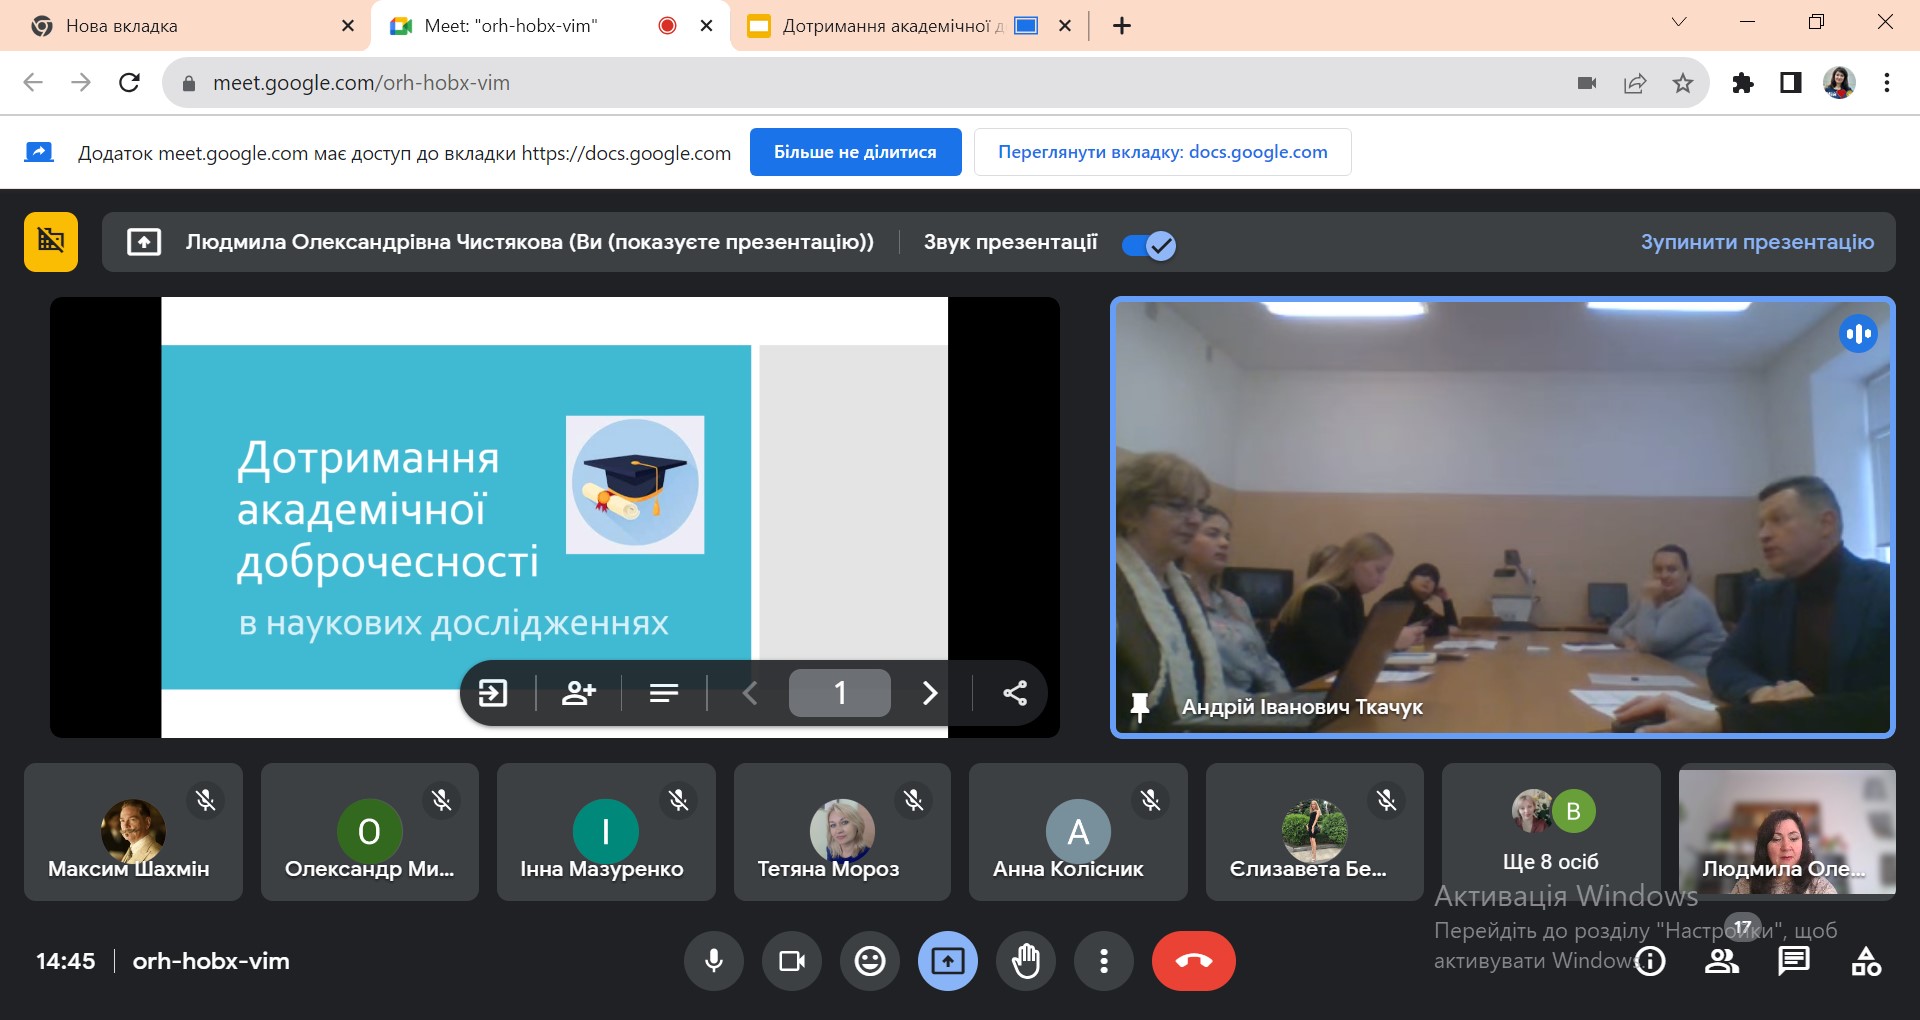The height and width of the screenshot is (1020, 1920).
Task: Toggle the presentation audio switch
Action: (x=1148, y=245)
